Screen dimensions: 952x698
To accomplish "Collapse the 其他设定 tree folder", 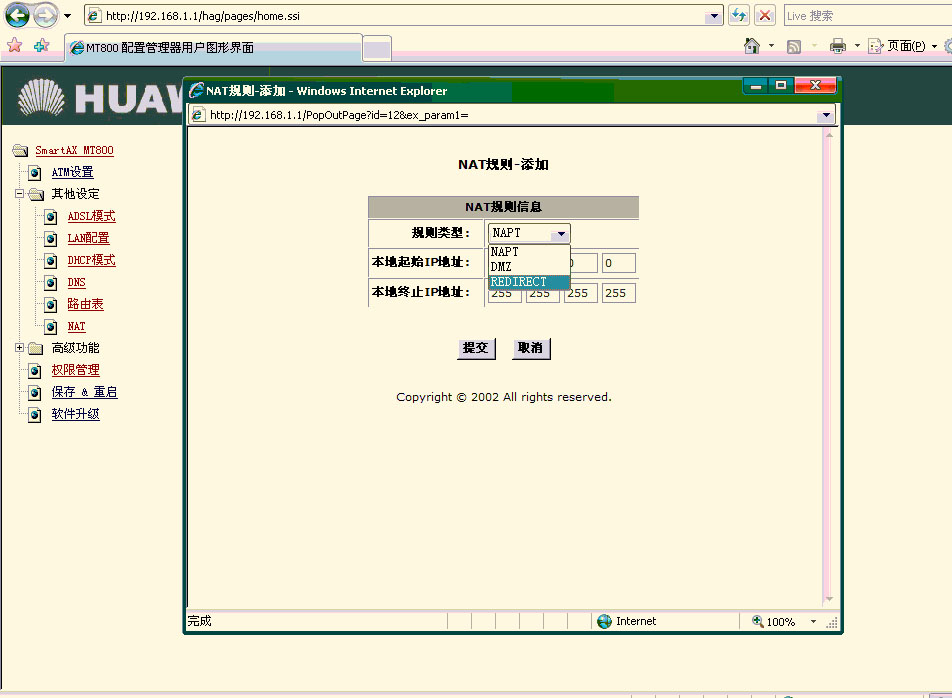I will tap(19, 194).
